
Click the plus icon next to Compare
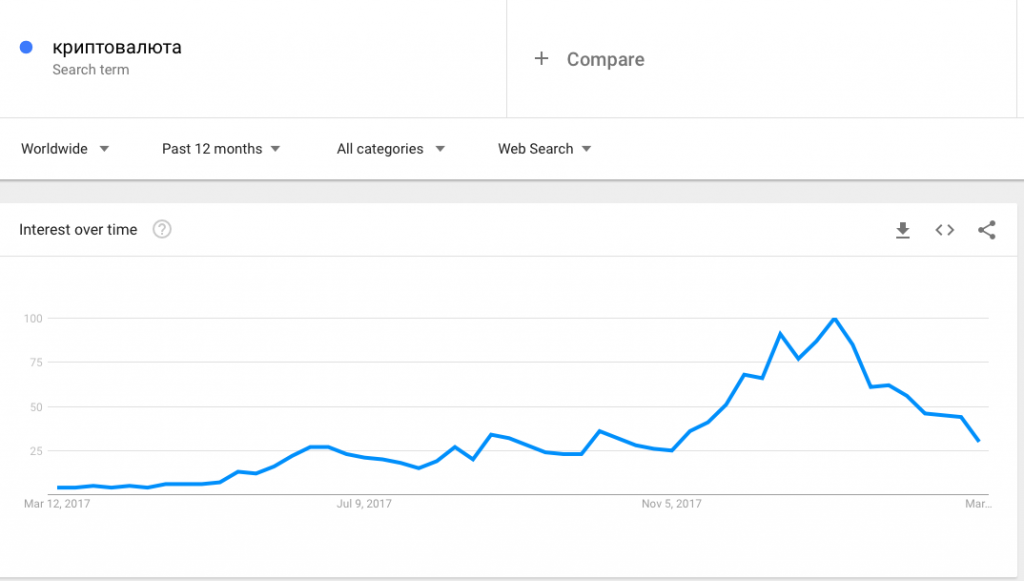(x=542, y=59)
